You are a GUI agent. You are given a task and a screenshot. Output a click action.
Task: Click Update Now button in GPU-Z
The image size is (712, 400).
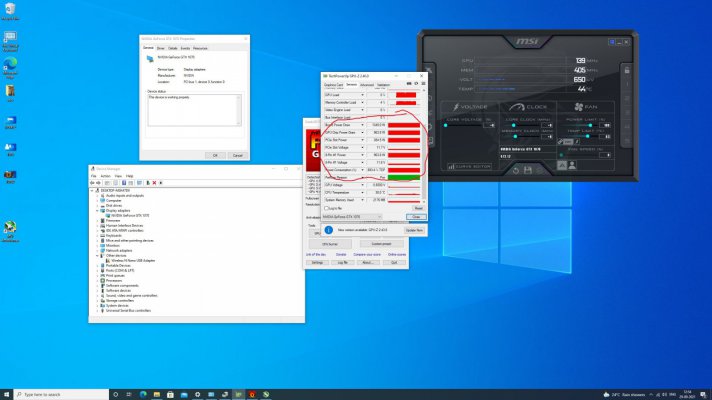[414, 230]
